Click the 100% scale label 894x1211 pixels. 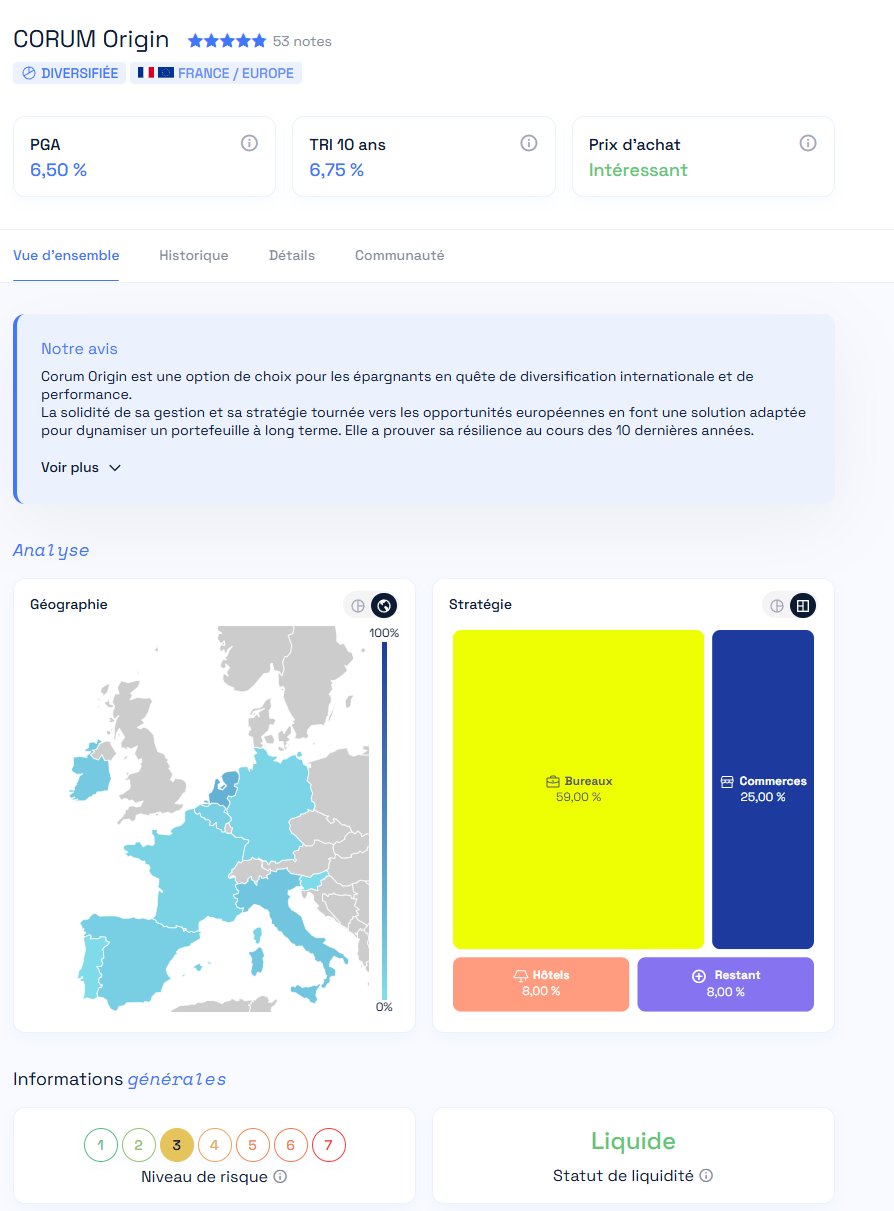pyautogui.click(x=384, y=633)
